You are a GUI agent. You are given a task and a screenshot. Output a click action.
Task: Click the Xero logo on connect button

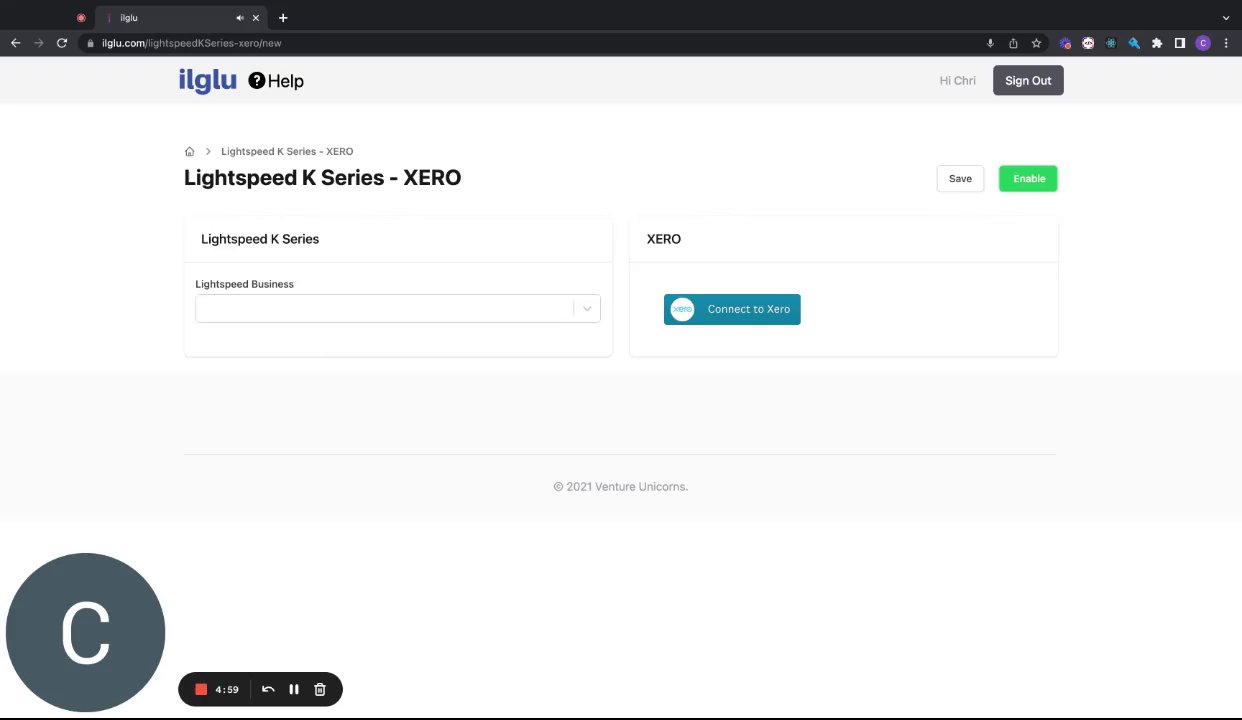(682, 309)
